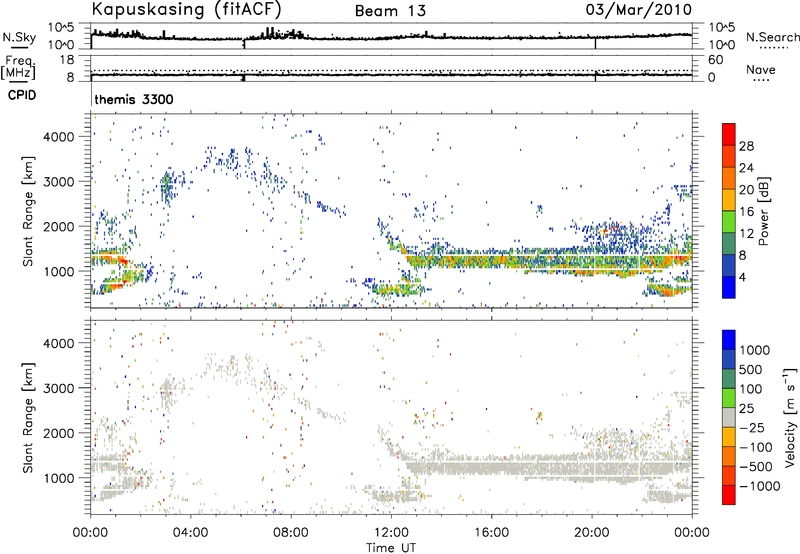Click the Time UT axis label
The width and height of the screenshot is (800, 554).
click(391, 548)
